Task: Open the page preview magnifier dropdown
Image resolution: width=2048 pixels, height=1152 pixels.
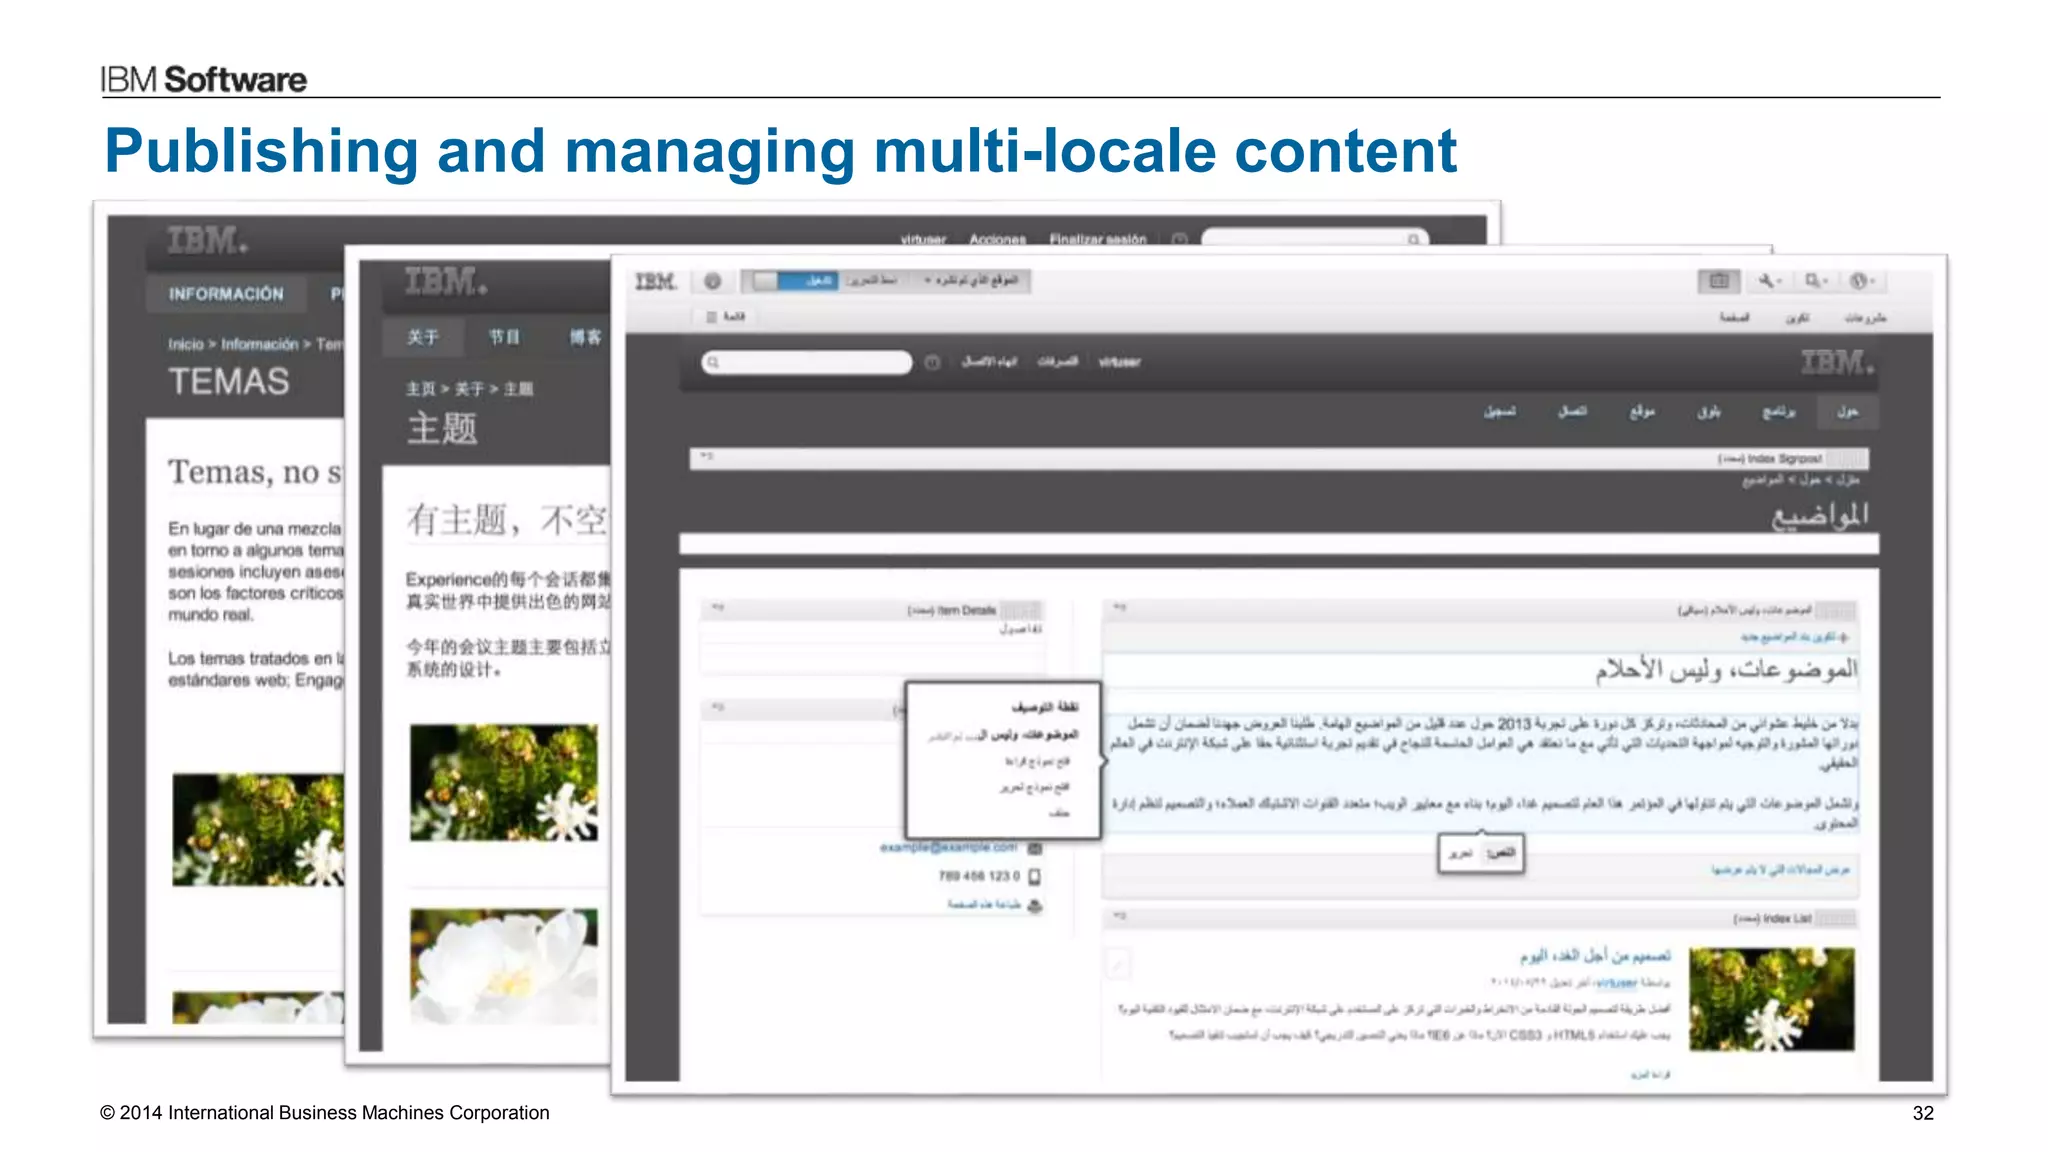Action: [x=1816, y=281]
